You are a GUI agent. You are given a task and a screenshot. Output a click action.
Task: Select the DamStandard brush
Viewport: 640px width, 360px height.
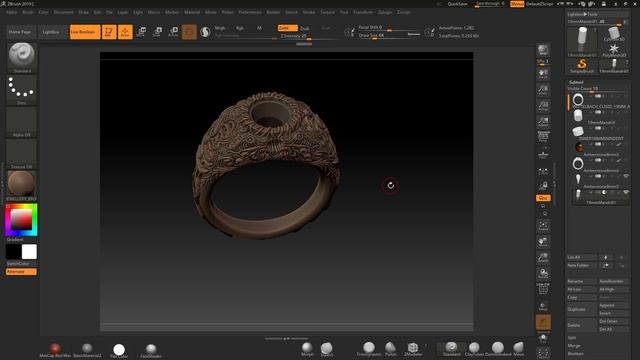[498, 349]
